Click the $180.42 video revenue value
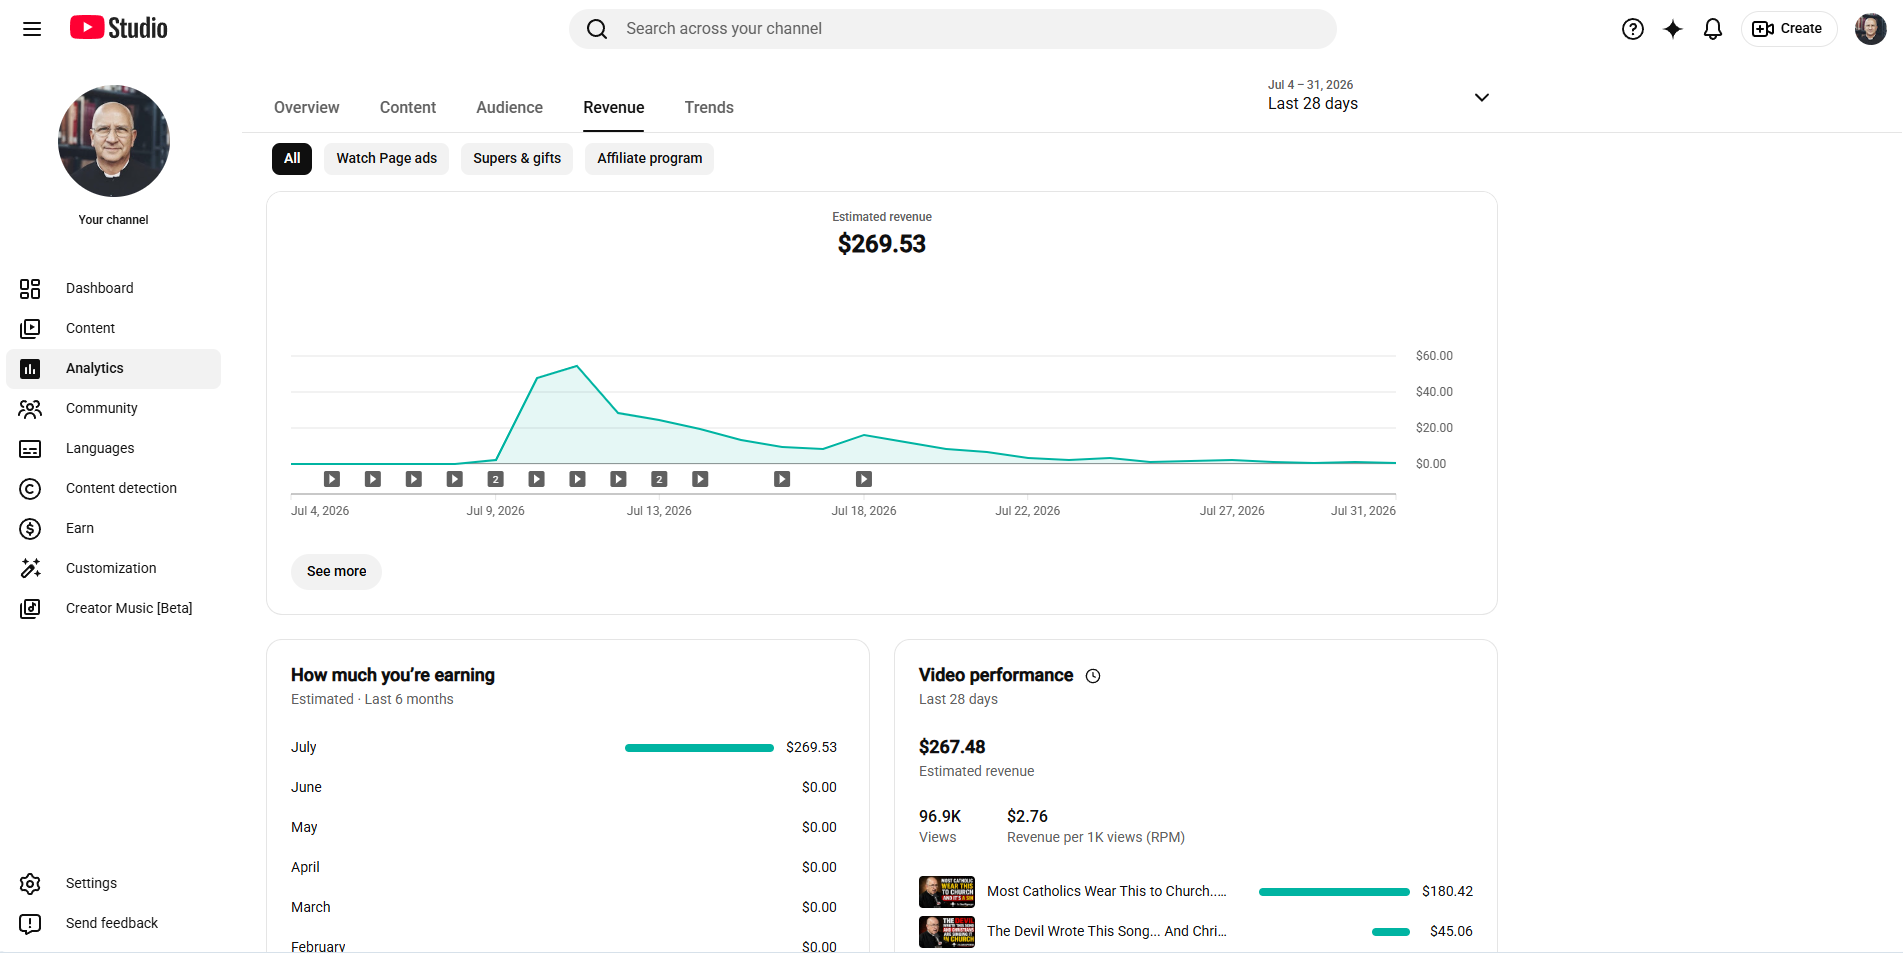Screen dimensions: 1903x953 (1447, 891)
